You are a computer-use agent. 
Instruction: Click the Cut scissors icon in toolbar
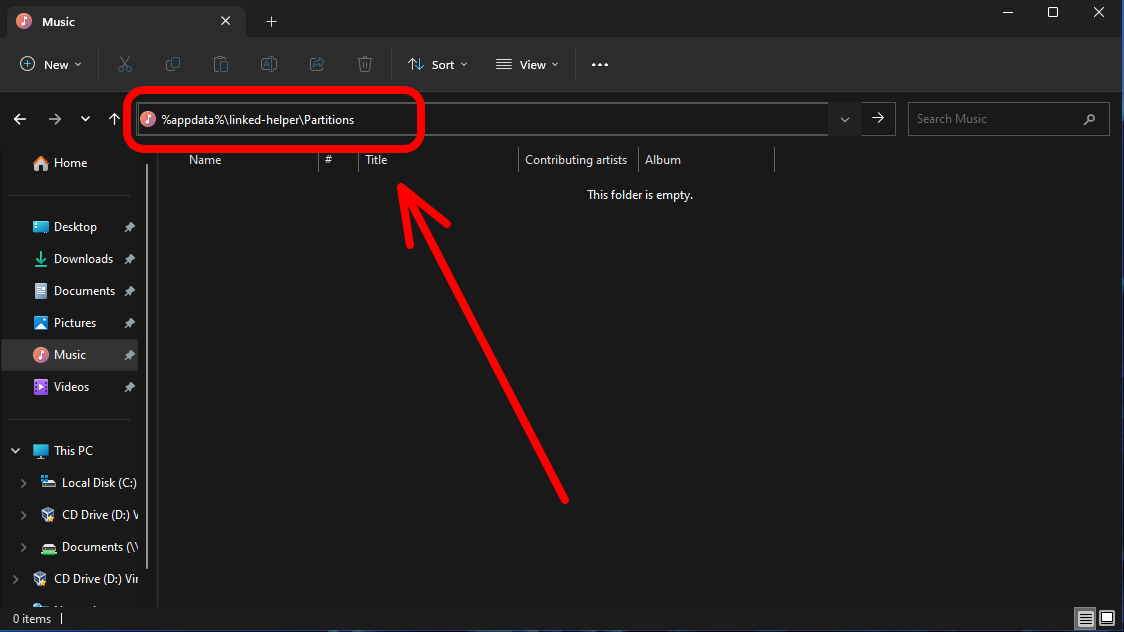coord(125,64)
